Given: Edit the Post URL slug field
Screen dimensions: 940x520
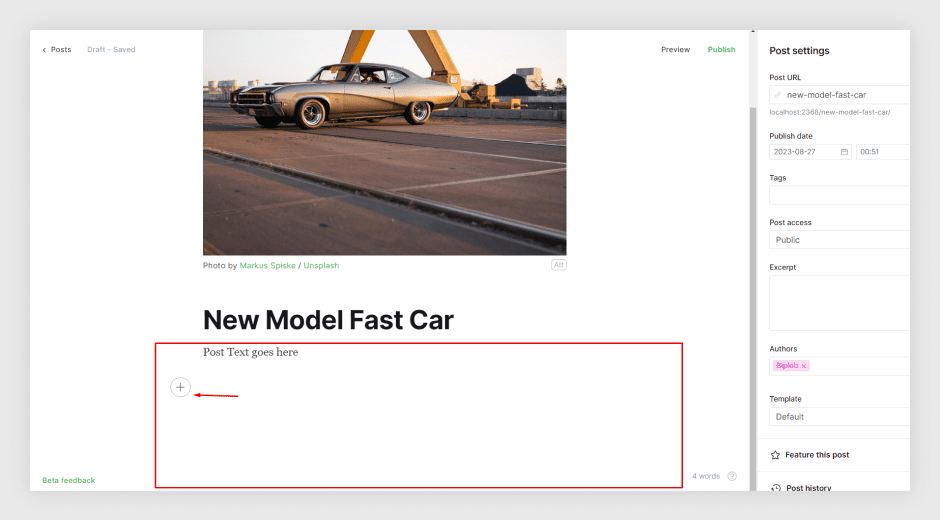Looking at the screenshot, I should click(x=839, y=95).
